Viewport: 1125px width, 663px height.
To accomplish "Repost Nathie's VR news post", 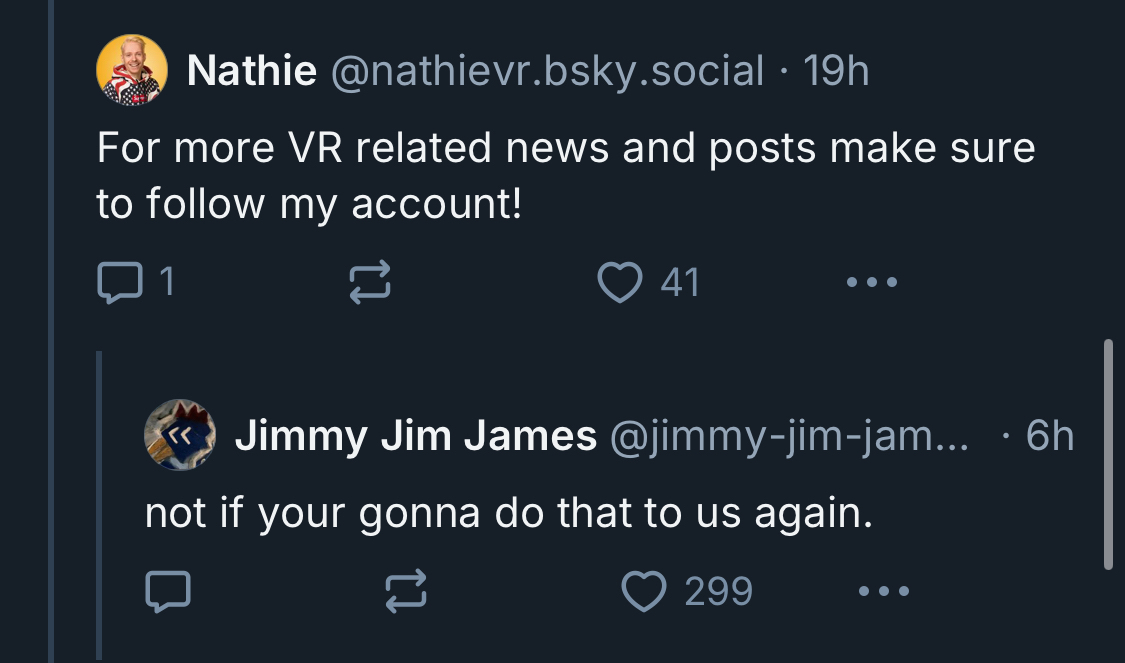I will 367,284.
